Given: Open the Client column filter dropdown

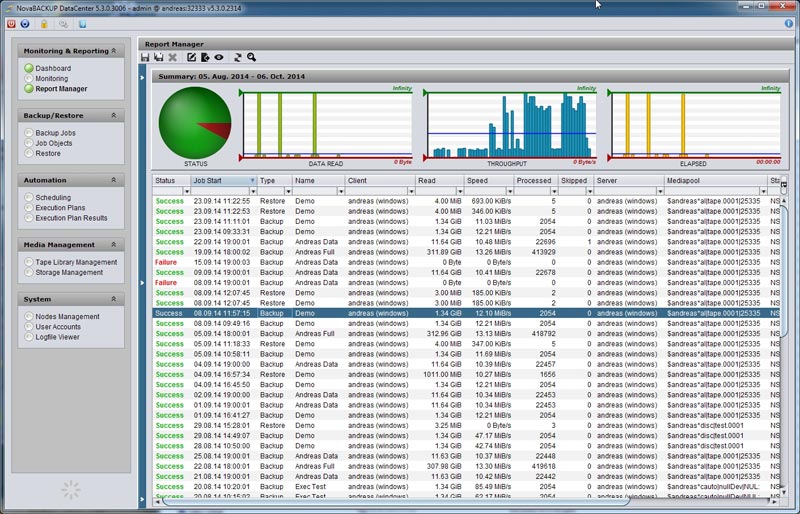Looking at the screenshot, I should point(411,191).
